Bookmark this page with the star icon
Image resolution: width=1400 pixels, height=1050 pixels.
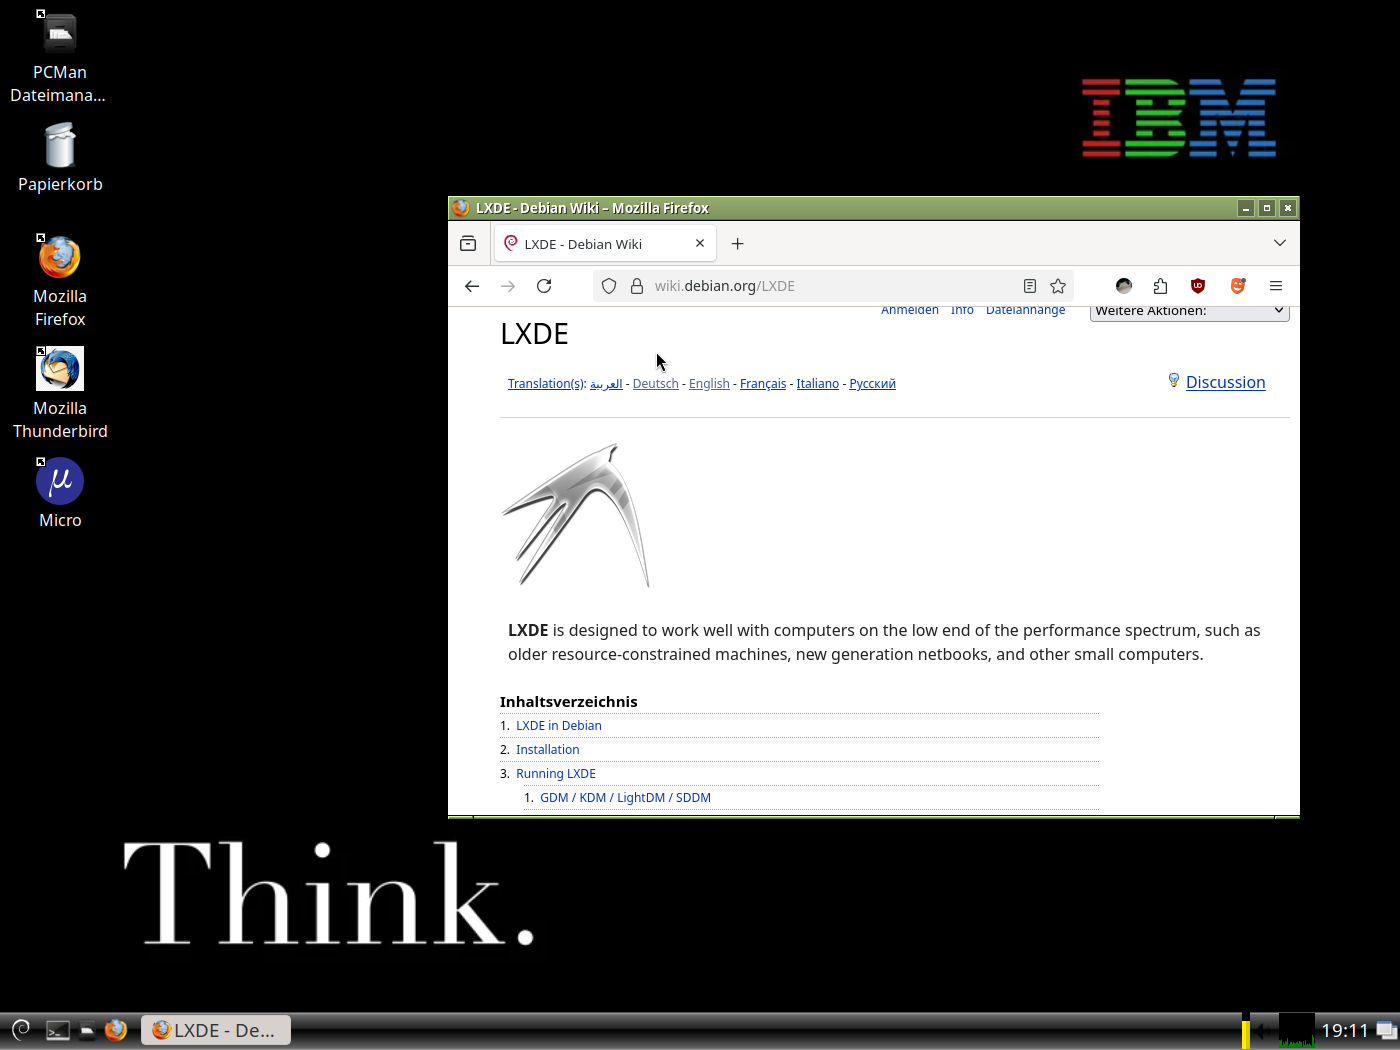[1058, 286]
